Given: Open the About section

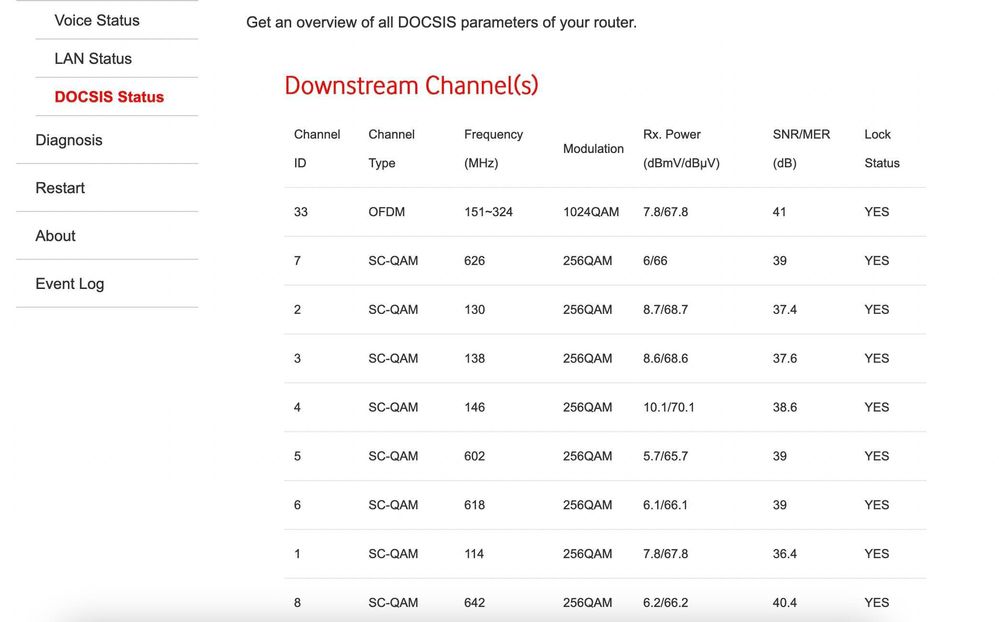Looking at the screenshot, I should click(55, 236).
